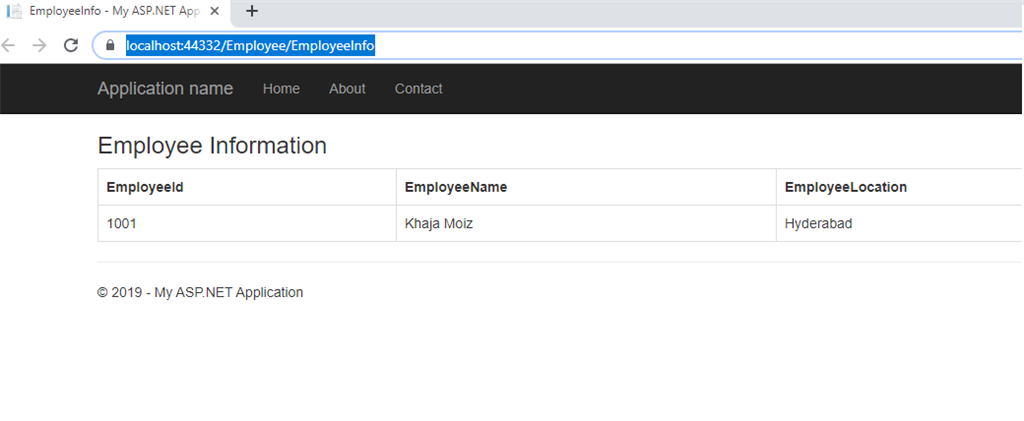Click the forward navigation arrow
This screenshot has width=1024, height=421.
click(39, 45)
